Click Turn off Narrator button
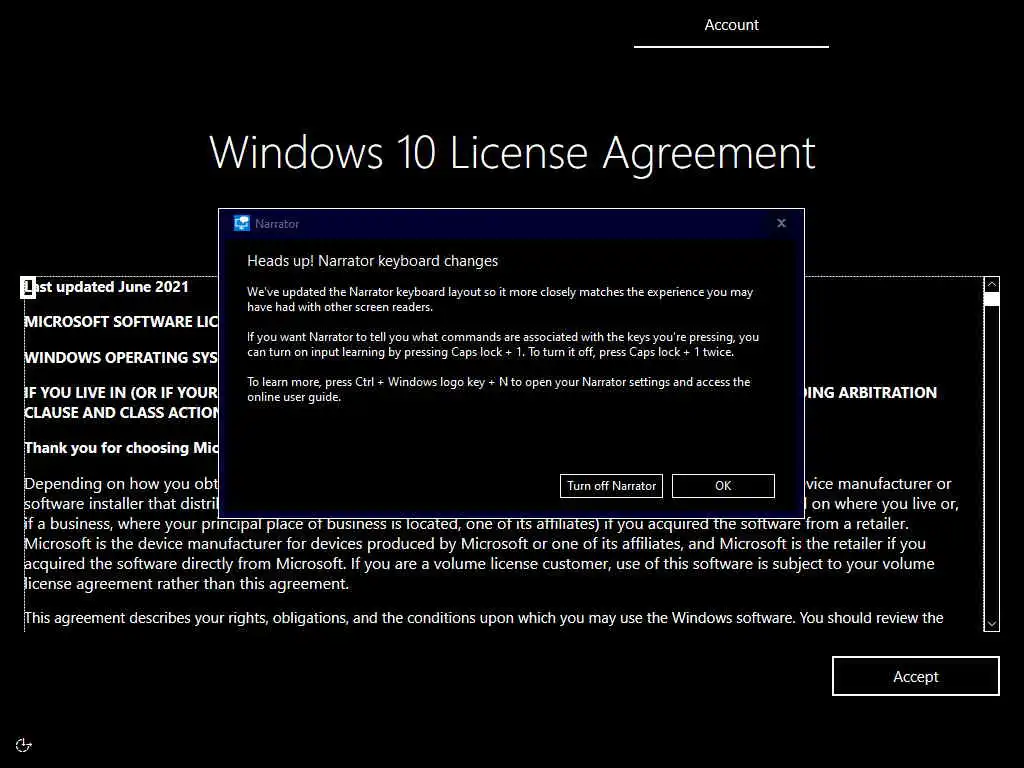This screenshot has height=768, width=1024. tap(611, 486)
